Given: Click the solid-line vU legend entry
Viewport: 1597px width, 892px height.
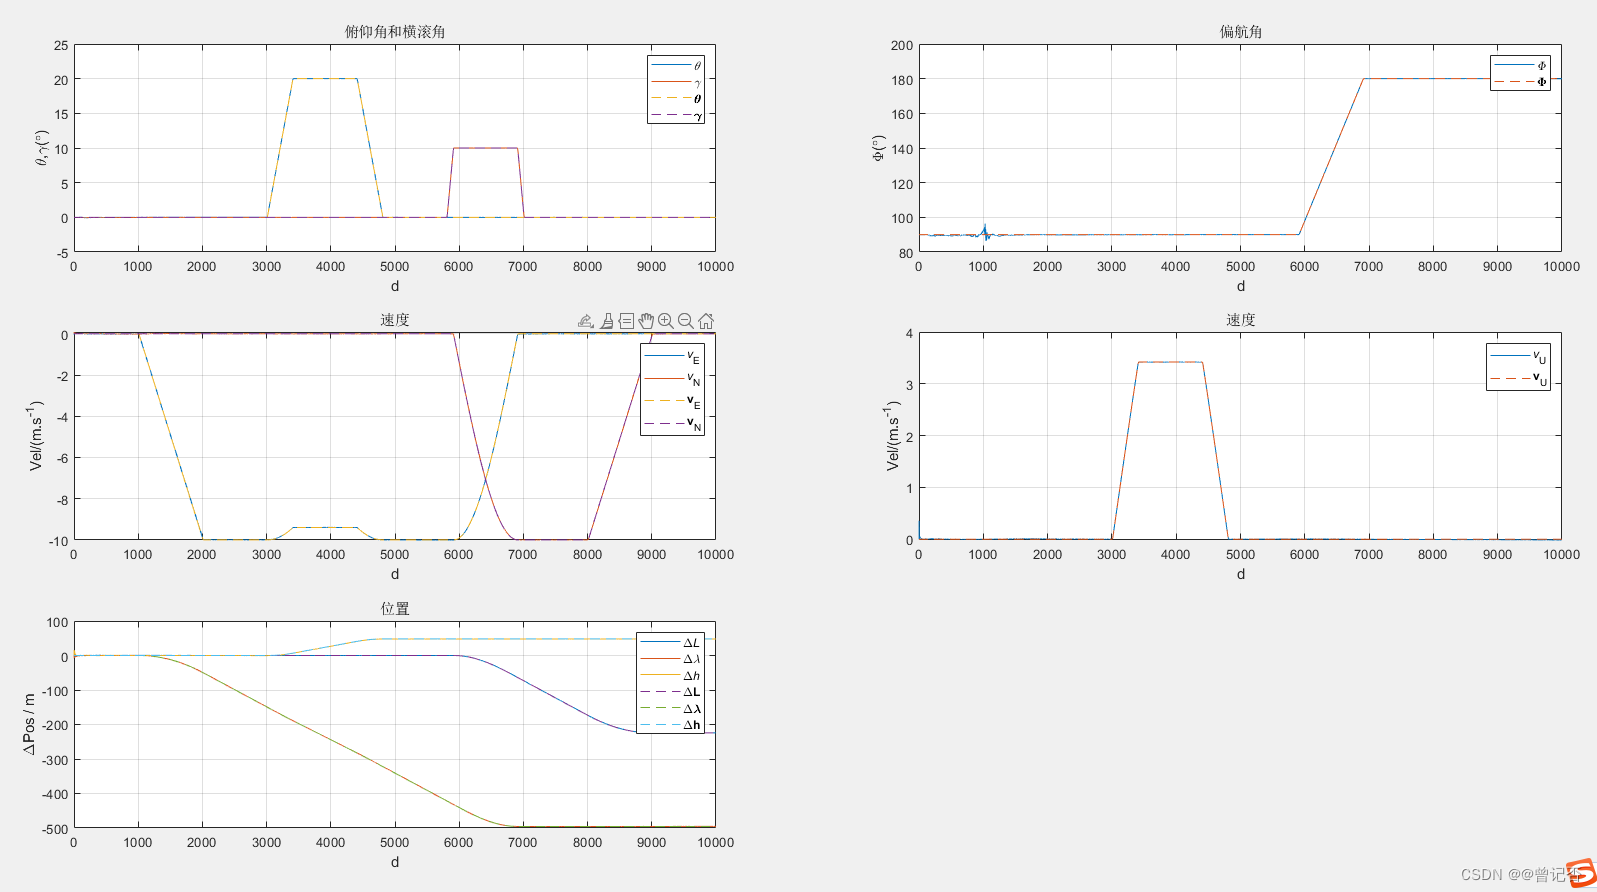Looking at the screenshot, I should click(1518, 356).
